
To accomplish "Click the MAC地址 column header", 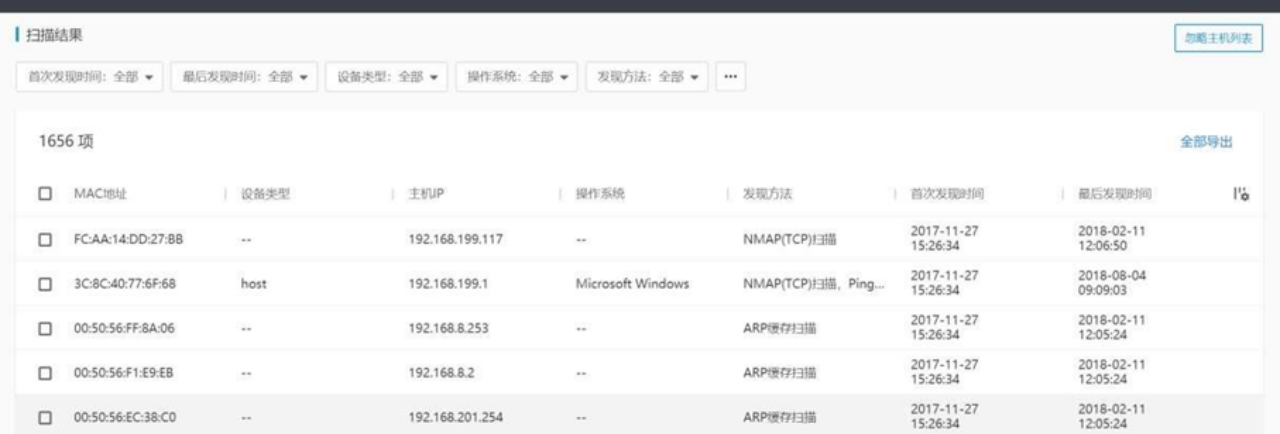I will (x=100, y=194).
